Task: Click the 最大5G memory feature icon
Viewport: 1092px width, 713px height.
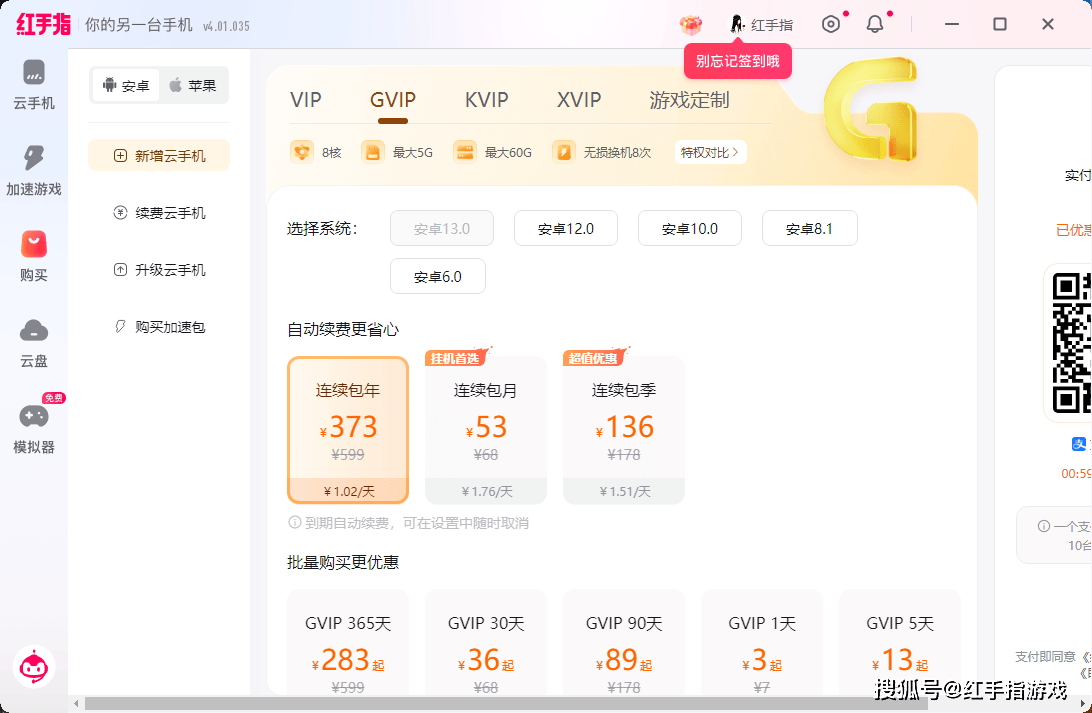Action: coord(373,152)
